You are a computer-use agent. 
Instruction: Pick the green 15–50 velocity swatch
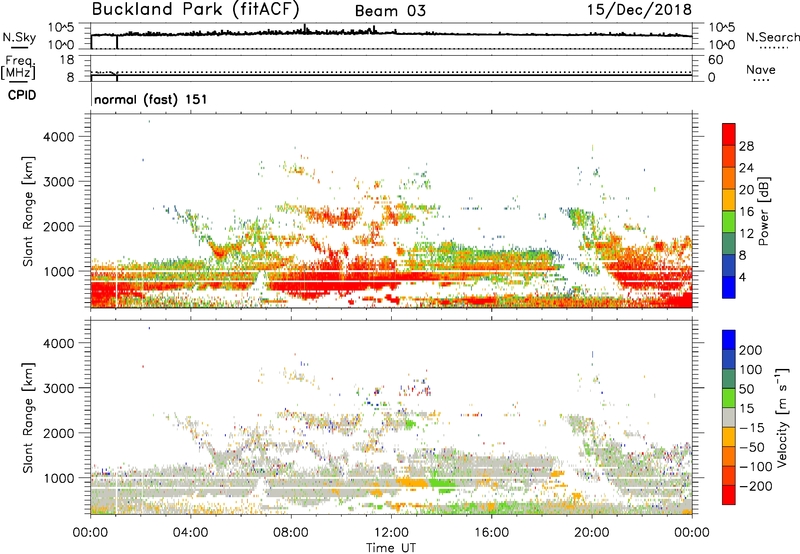[729, 398]
